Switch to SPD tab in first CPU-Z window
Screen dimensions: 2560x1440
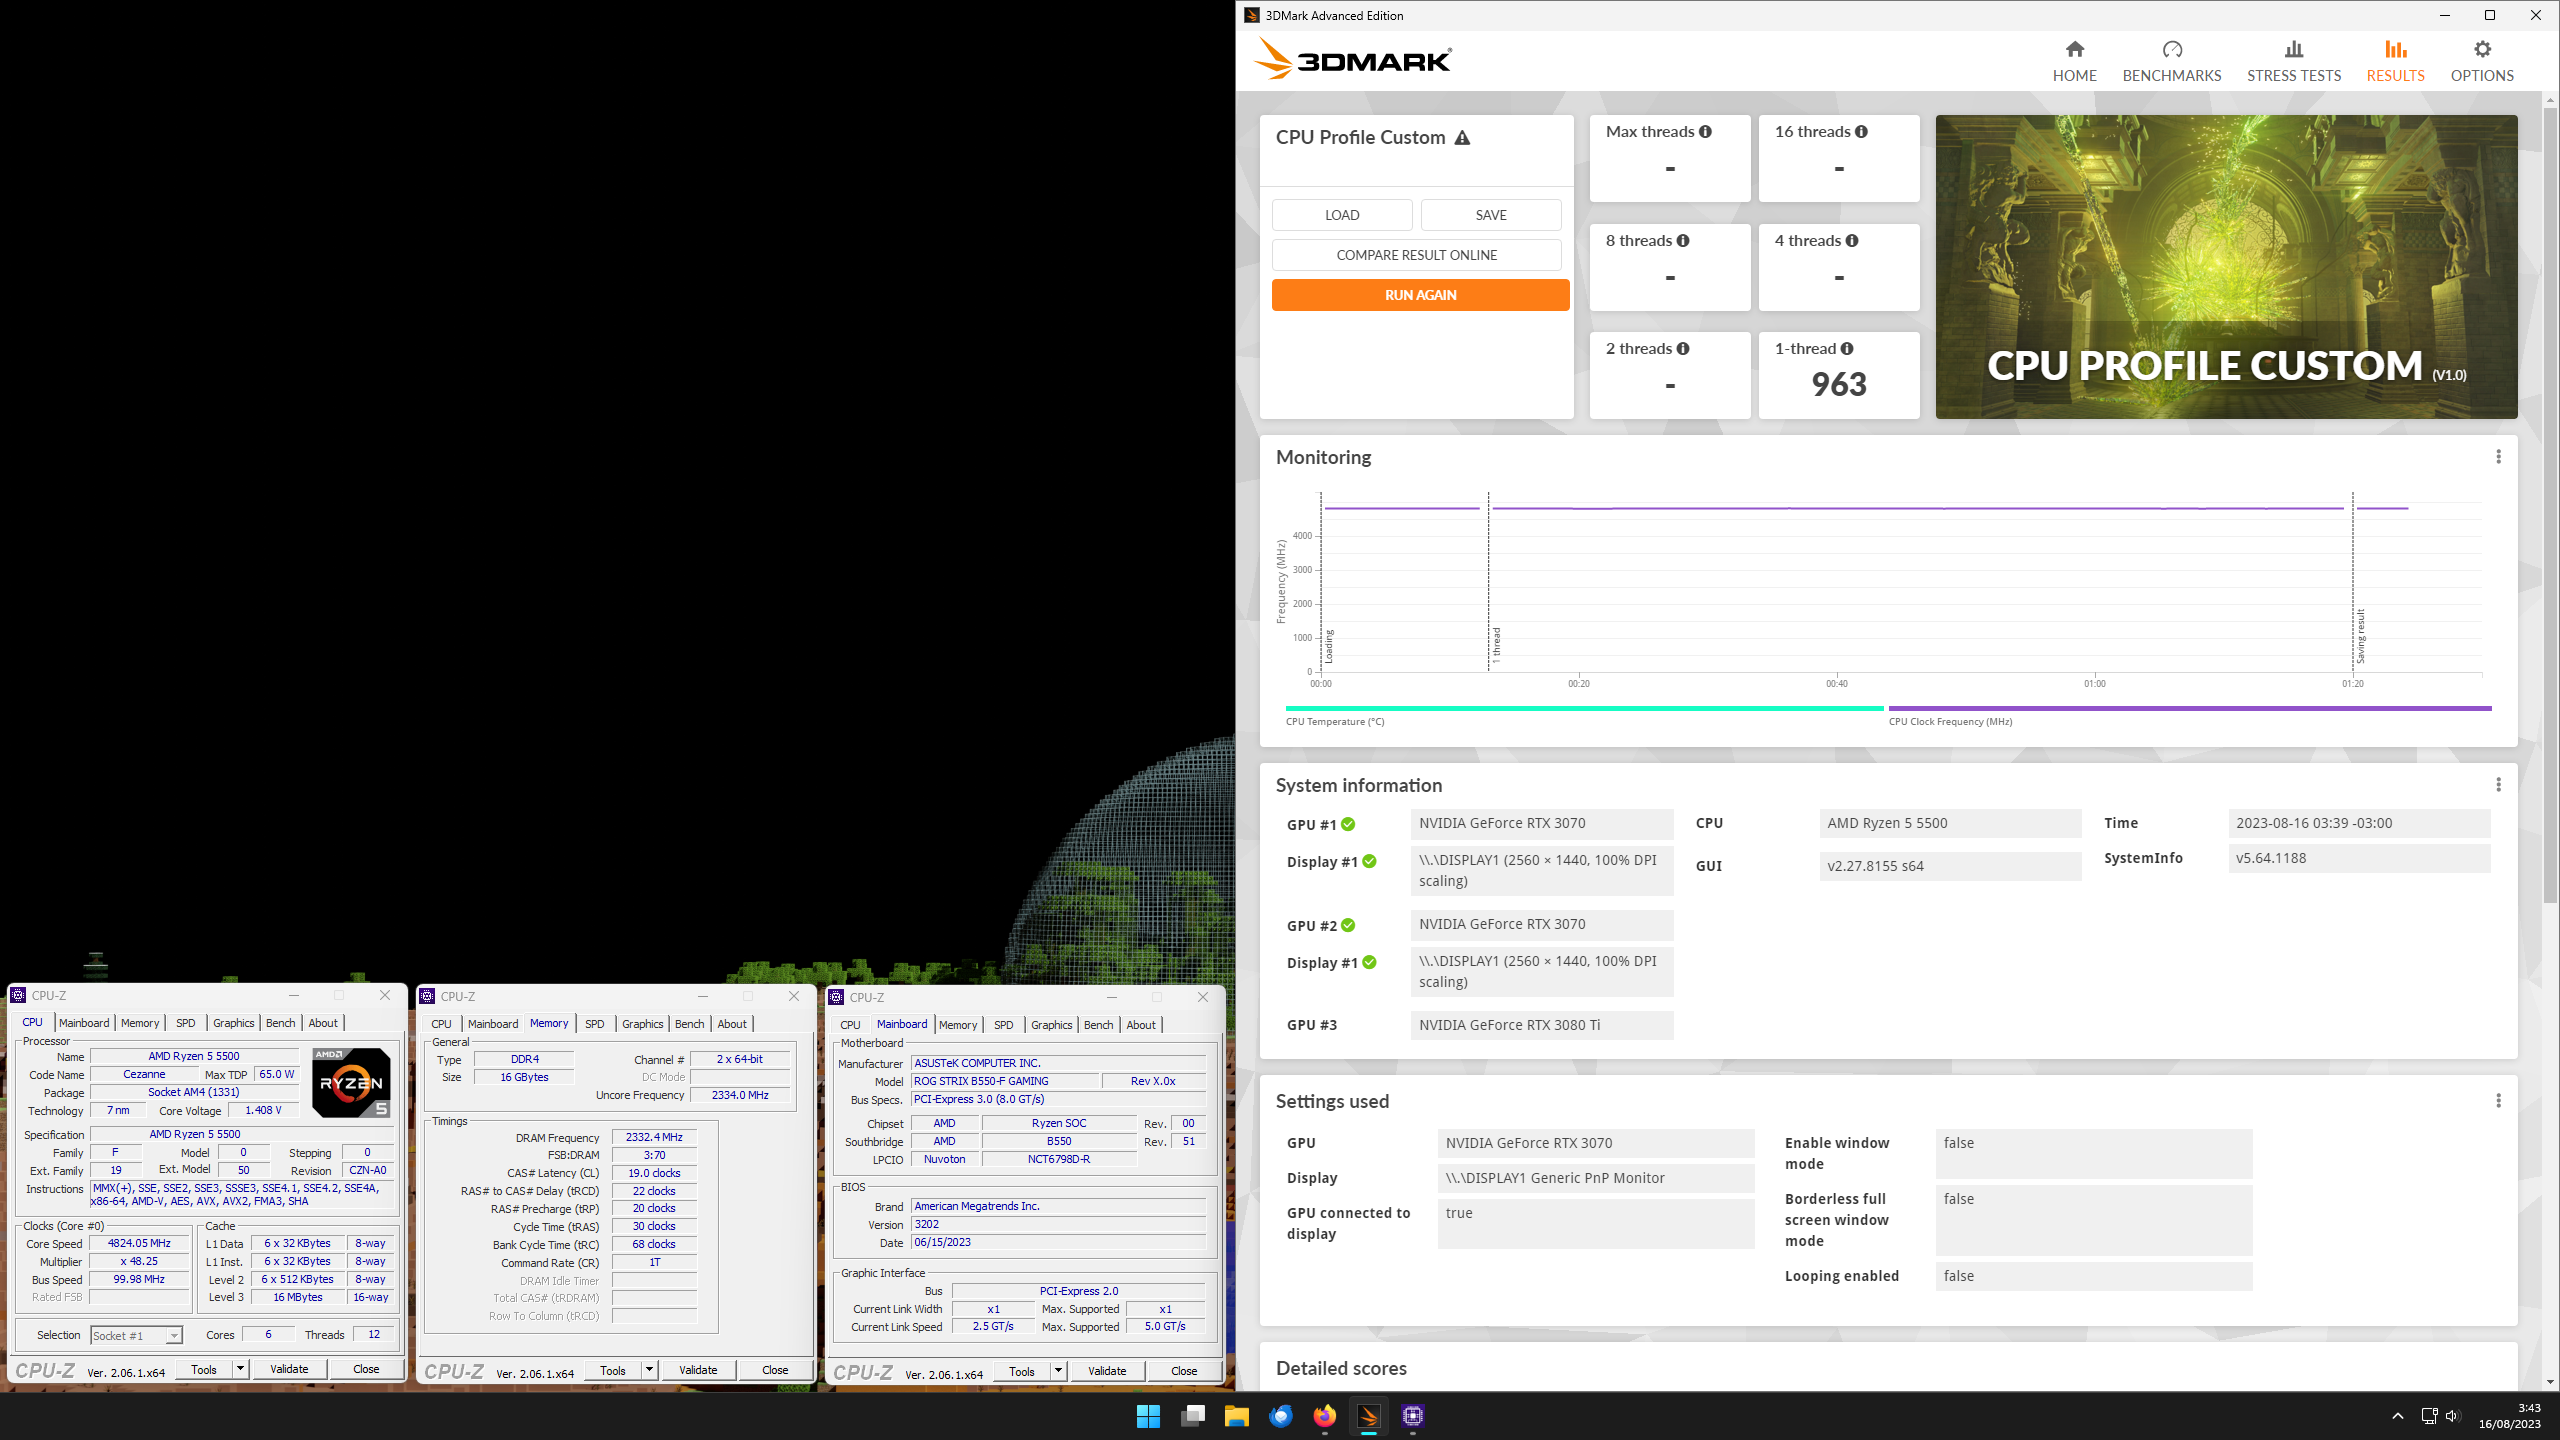tap(186, 1023)
